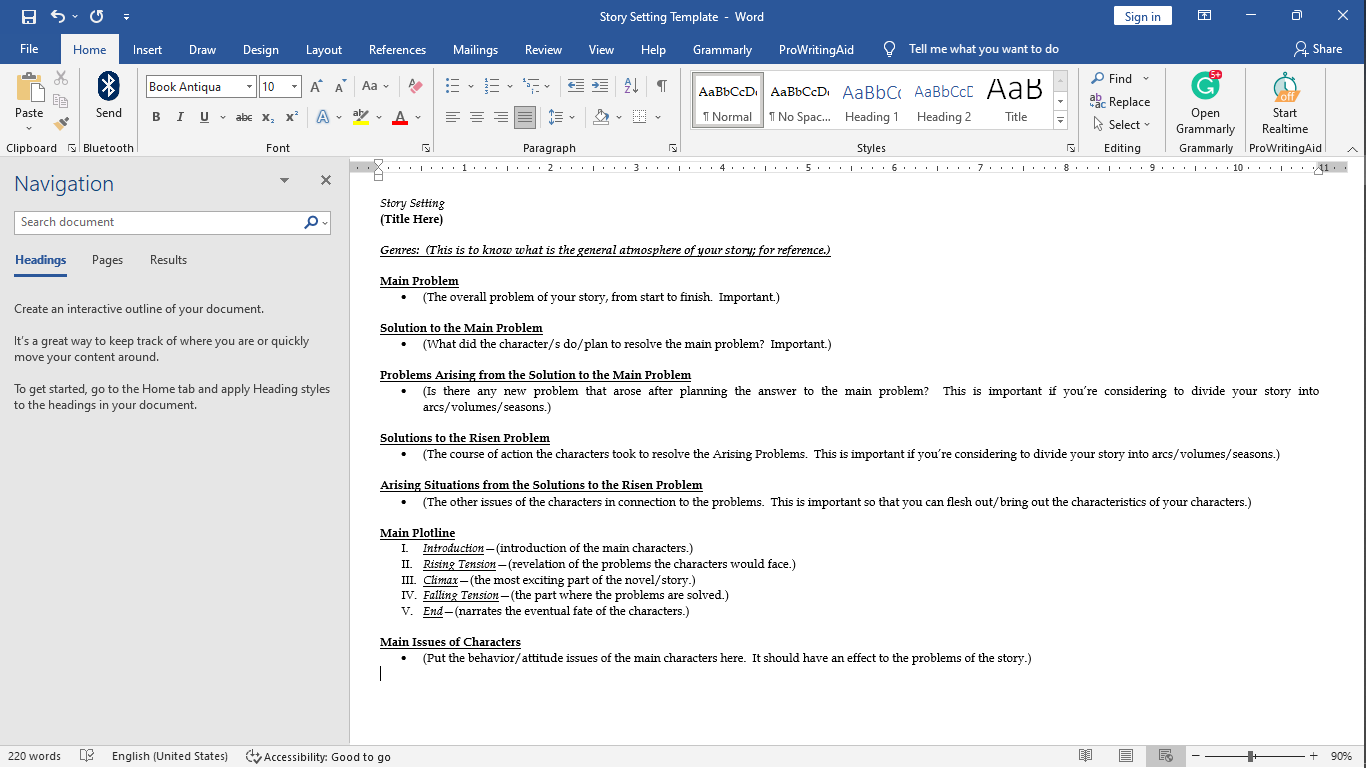Click the Search document field
The width and height of the screenshot is (1366, 768).
point(158,222)
